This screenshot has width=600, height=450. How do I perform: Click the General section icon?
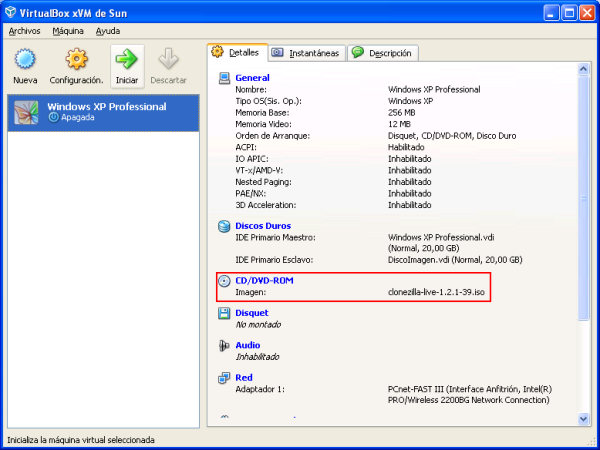224,78
